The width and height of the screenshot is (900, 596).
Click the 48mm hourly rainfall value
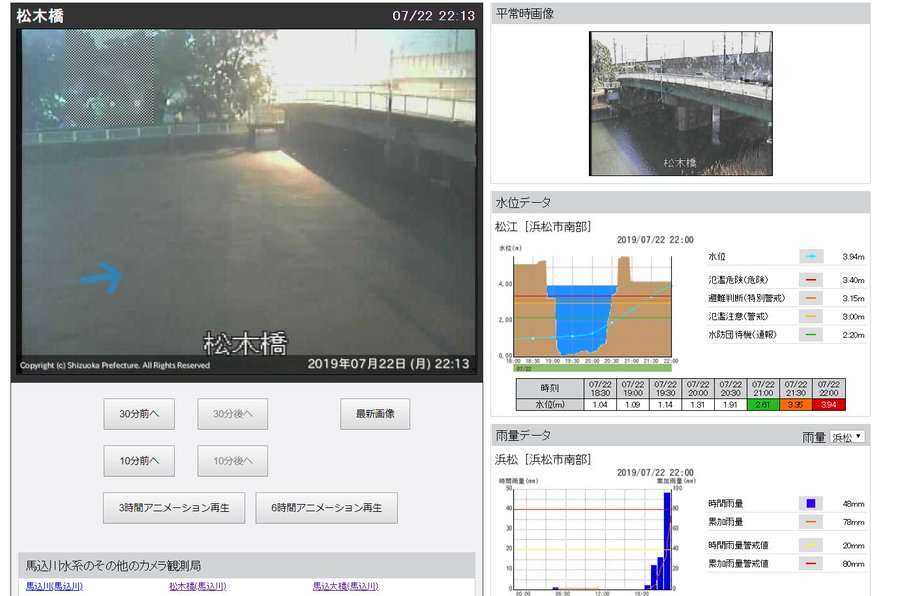[853, 504]
